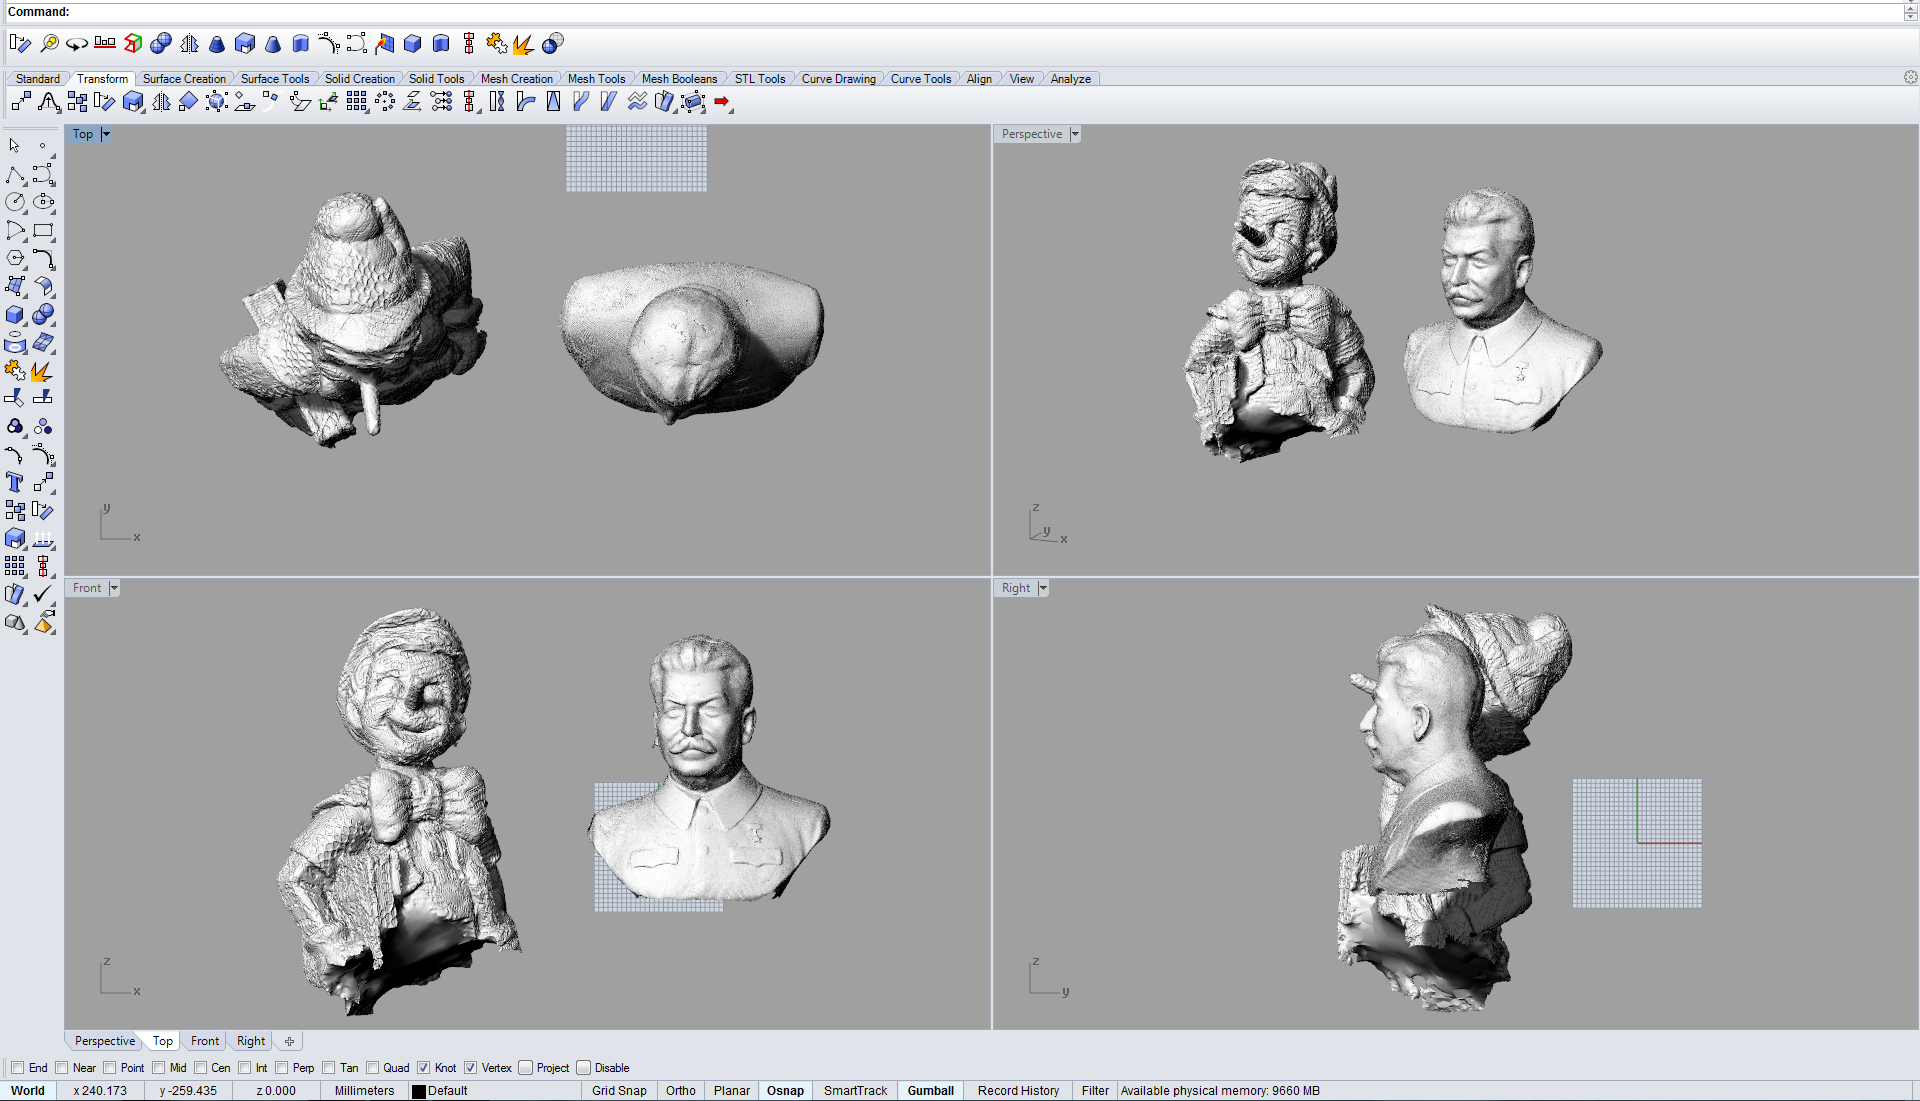Image resolution: width=1920 pixels, height=1101 pixels.
Task: Toggle the Project osnap checkbox
Action: (526, 1068)
